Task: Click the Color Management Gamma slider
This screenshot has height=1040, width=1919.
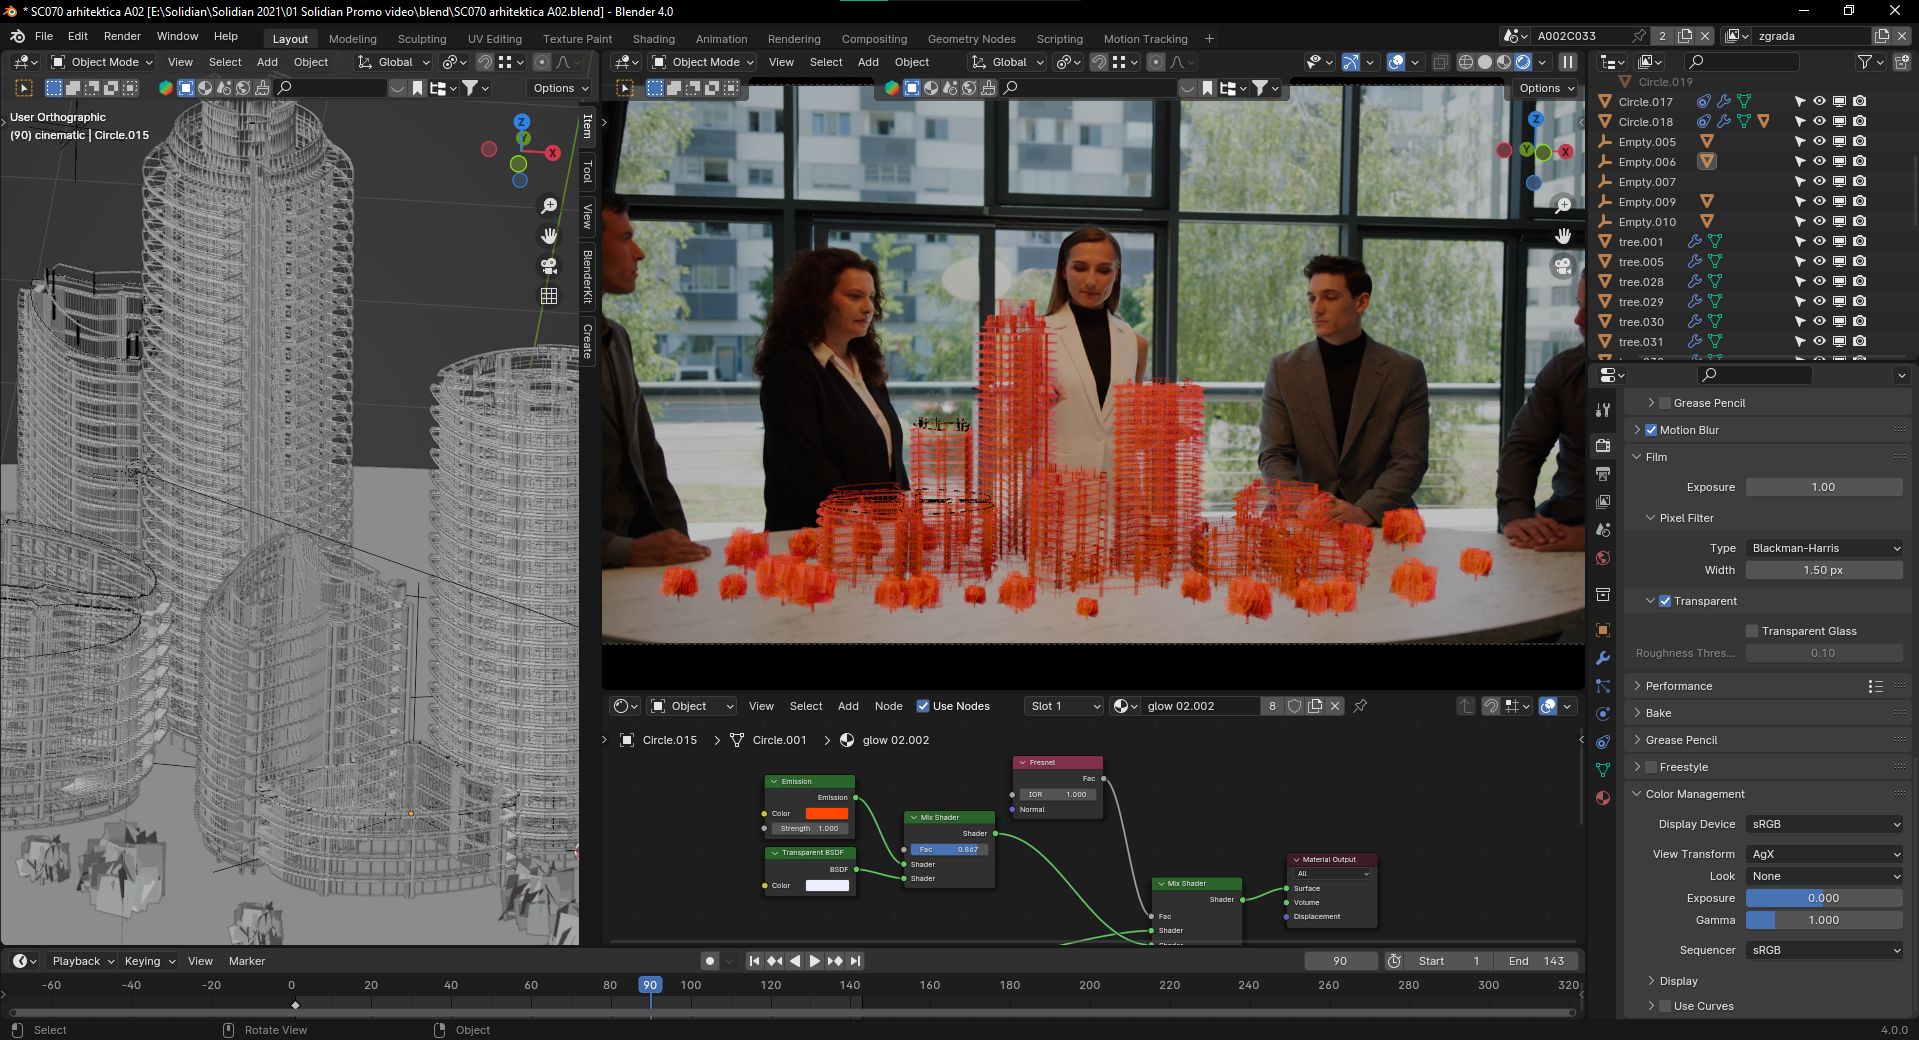Action: point(1824,920)
